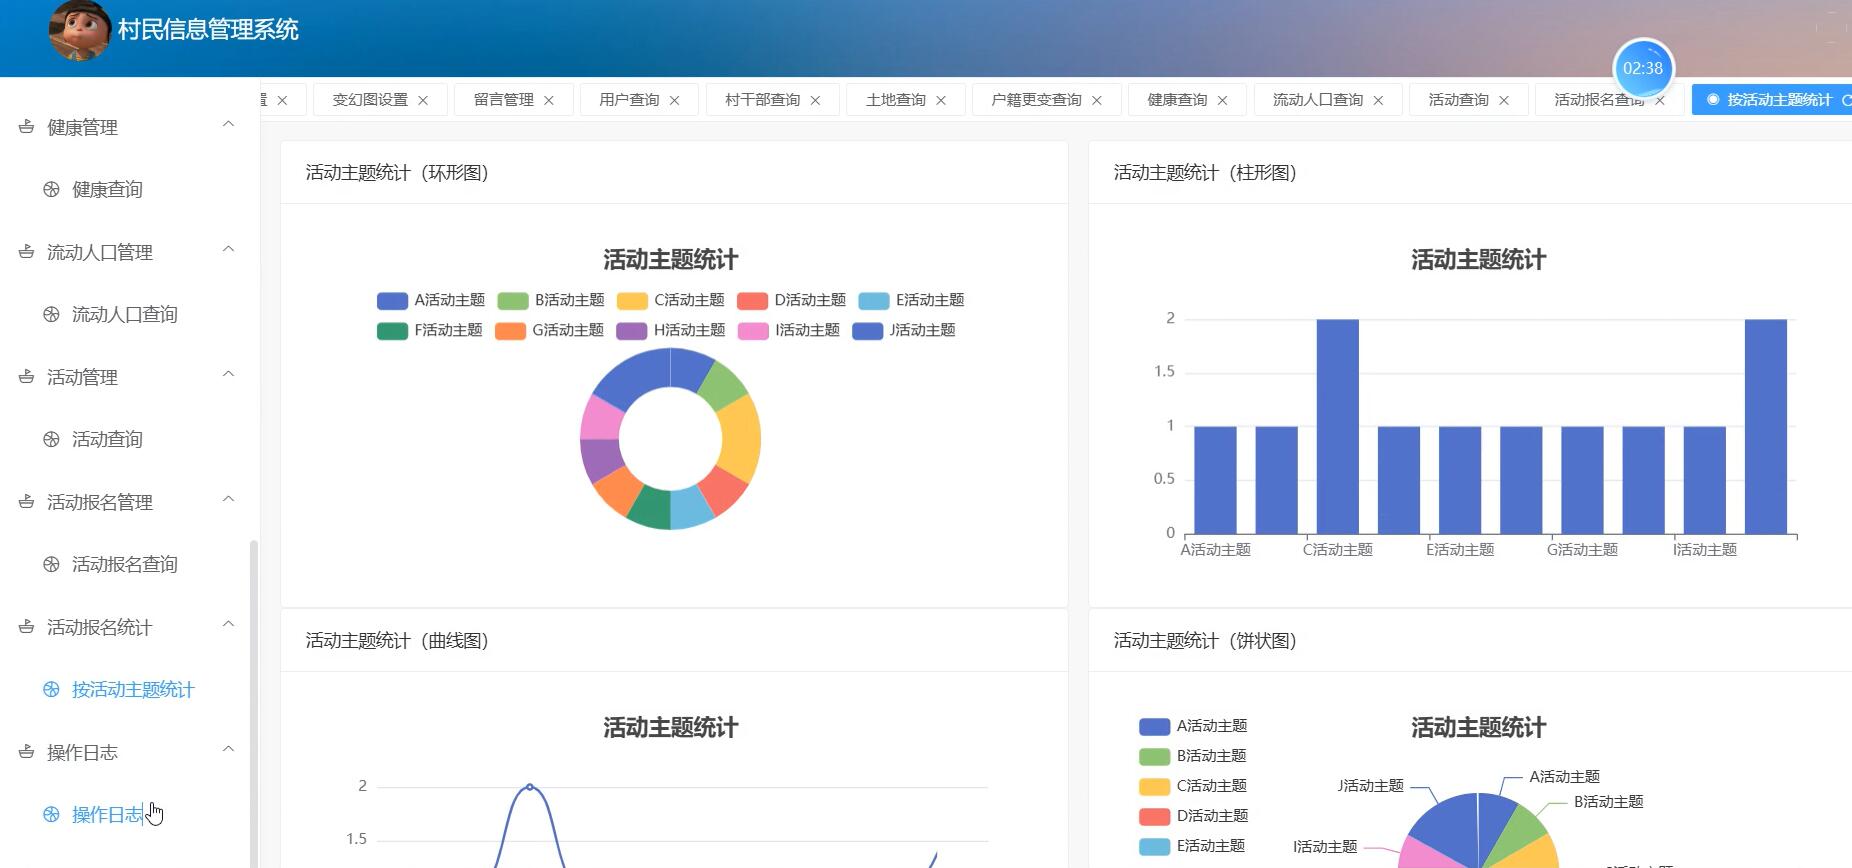
Task: Click the 操作日志 group menu icon
Action: click(x=27, y=752)
